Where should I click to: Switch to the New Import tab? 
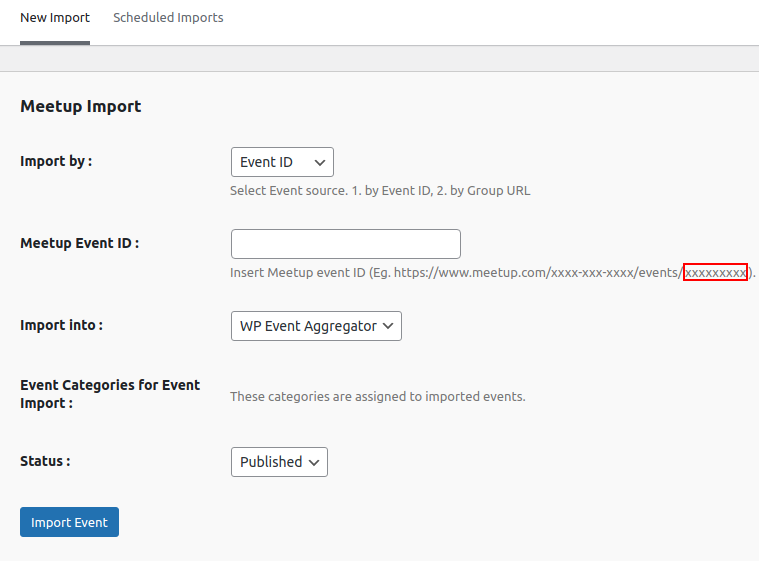pos(55,18)
